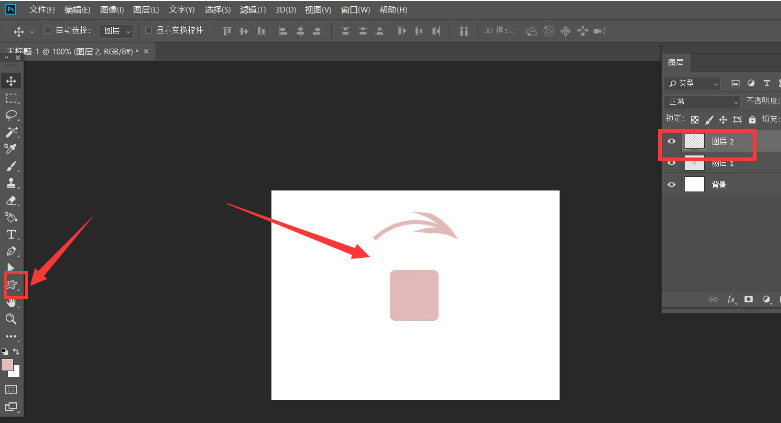This screenshot has height=423, width=781.
Task: Click the Photoshop Ps logo
Action: point(10,9)
